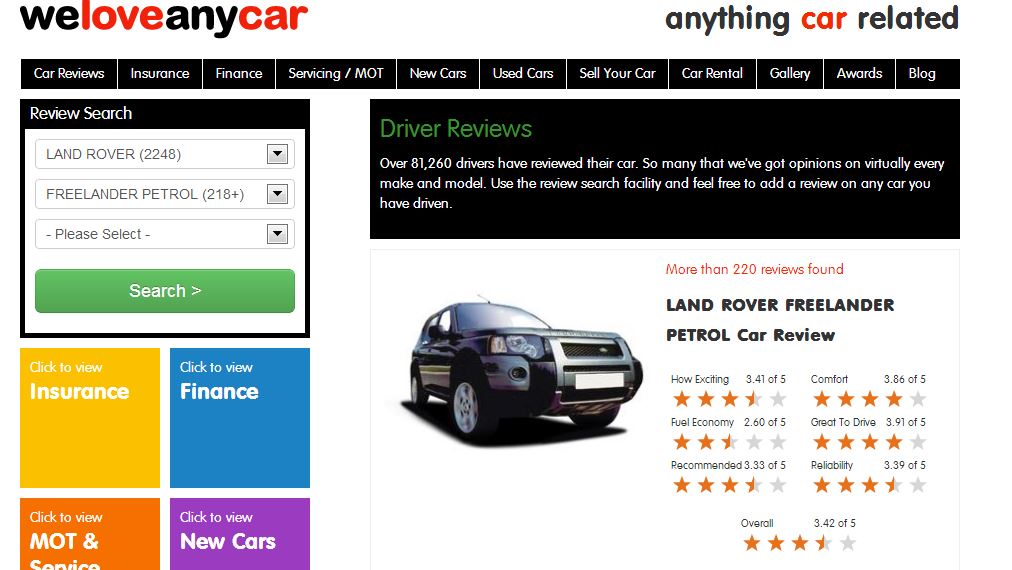Open the Servicing / MOT menu
Image resolution: width=1012 pixels, height=570 pixels.
[x=336, y=74]
